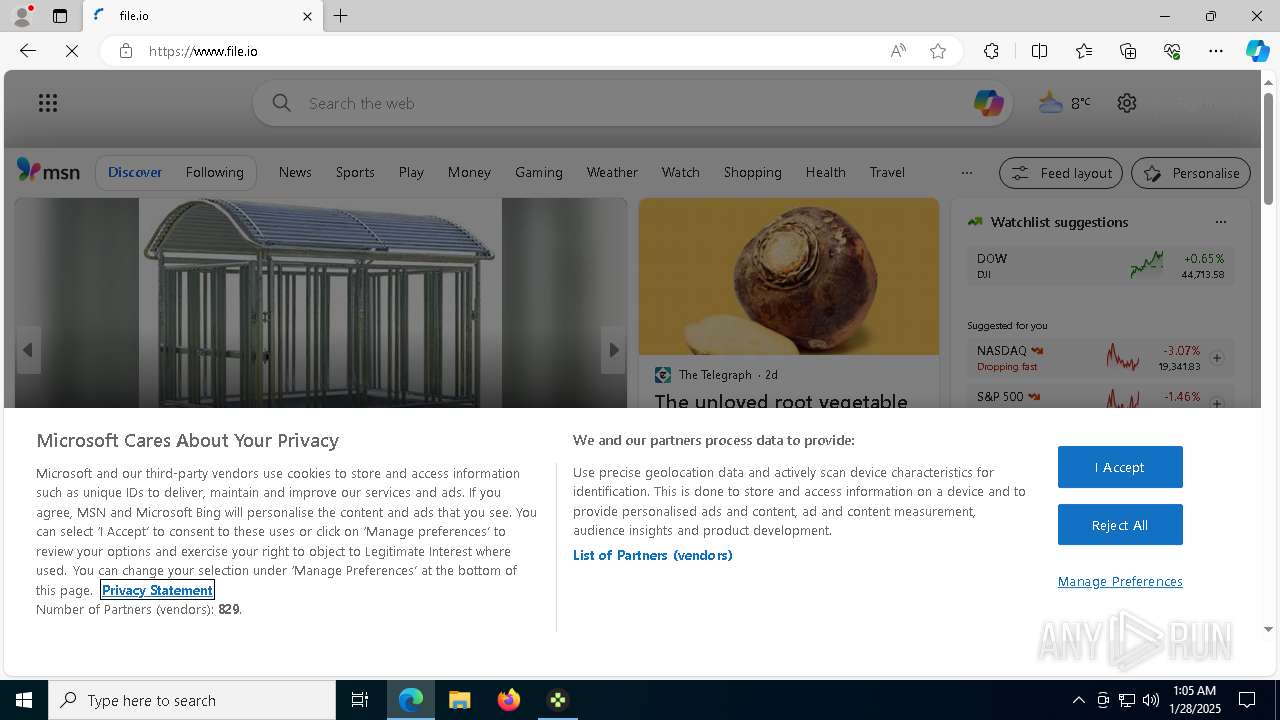Open Watchlist suggestions options menu
The height and width of the screenshot is (720, 1280).
coord(1220,222)
